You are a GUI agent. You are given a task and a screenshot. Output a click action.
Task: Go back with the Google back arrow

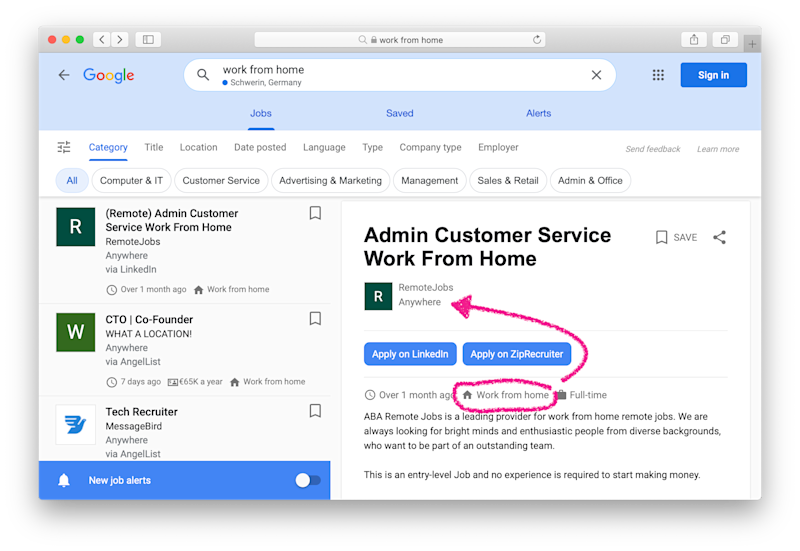tap(64, 75)
